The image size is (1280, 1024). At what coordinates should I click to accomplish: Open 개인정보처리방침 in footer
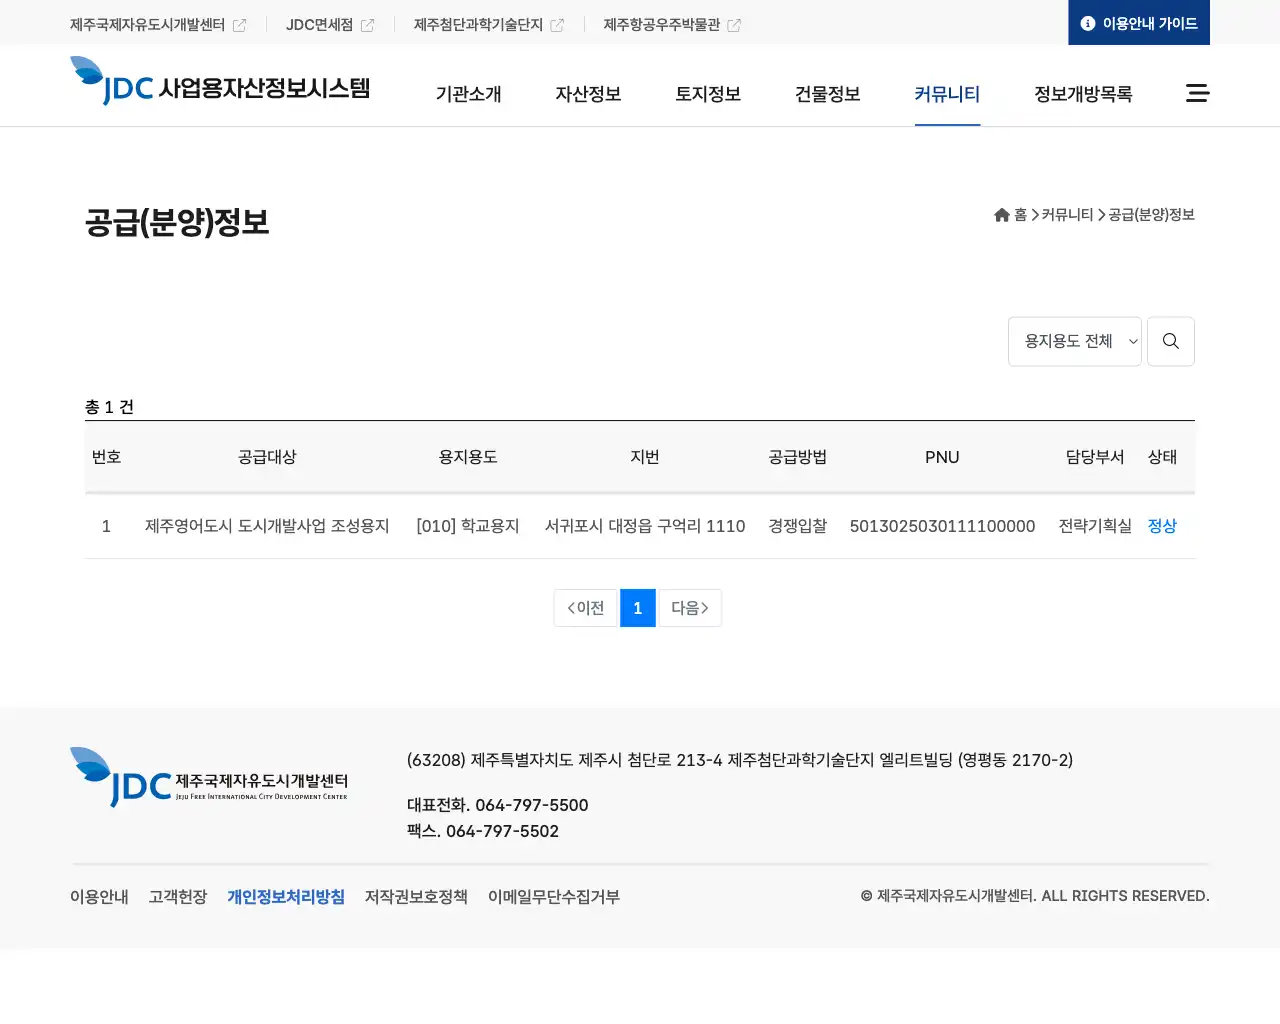(285, 897)
